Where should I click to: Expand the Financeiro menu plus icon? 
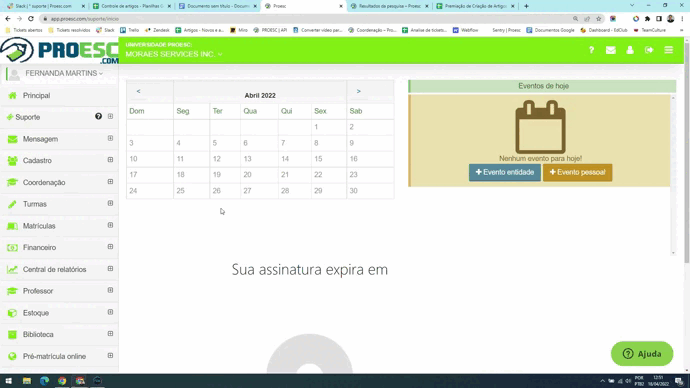point(110,247)
